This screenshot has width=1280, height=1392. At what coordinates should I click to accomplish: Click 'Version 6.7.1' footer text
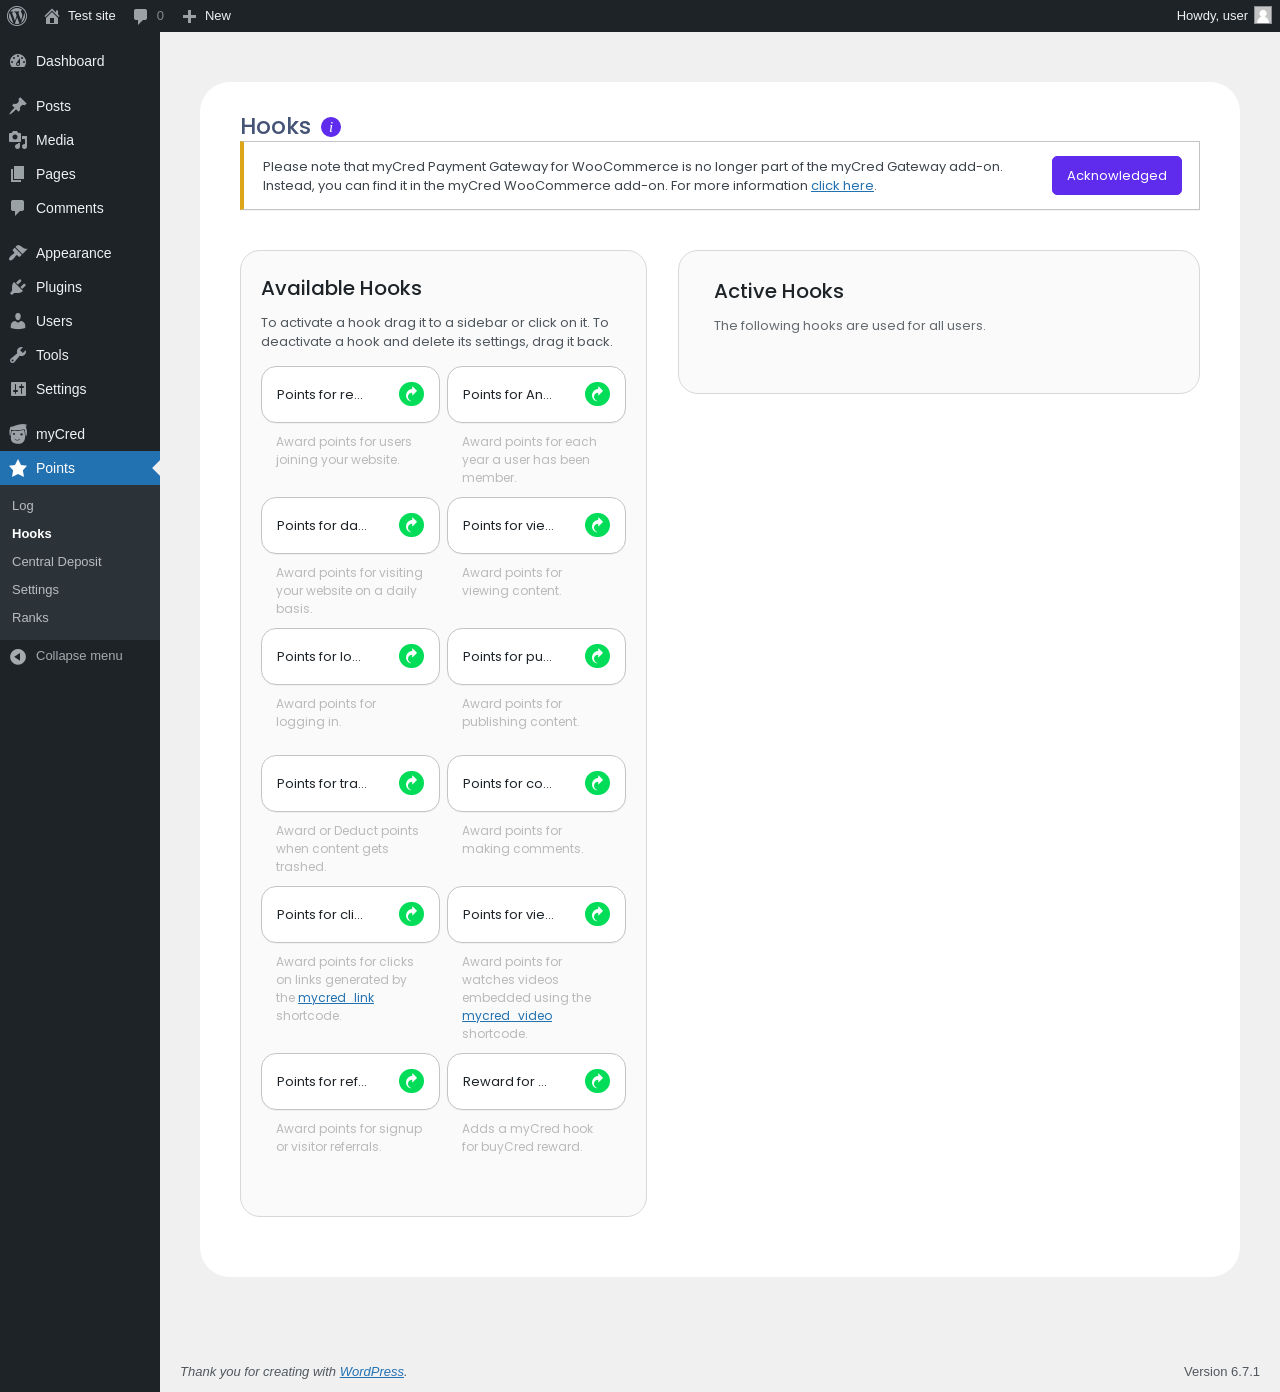pos(1222,1372)
